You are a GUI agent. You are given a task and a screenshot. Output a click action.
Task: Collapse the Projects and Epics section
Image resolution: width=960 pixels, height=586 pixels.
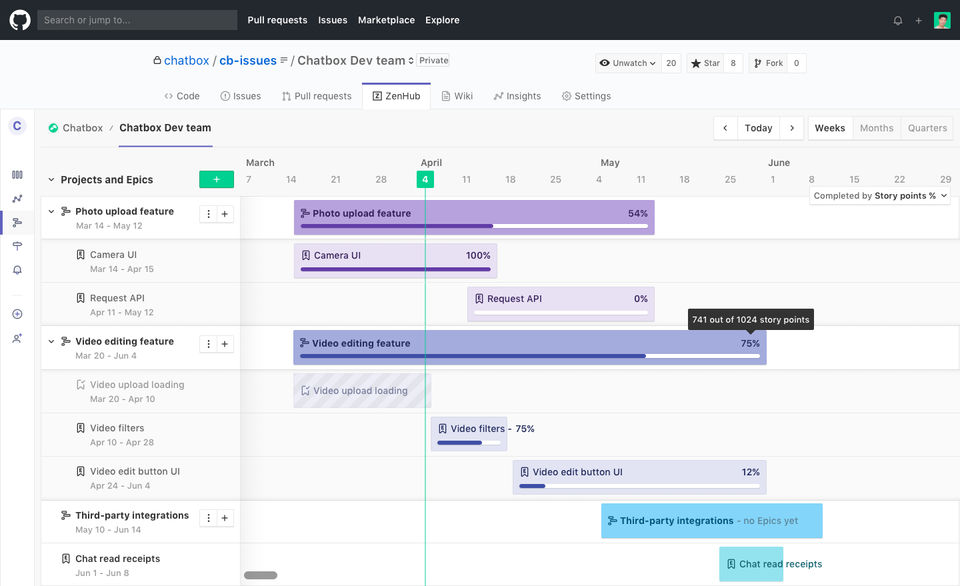(x=51, y=180)
